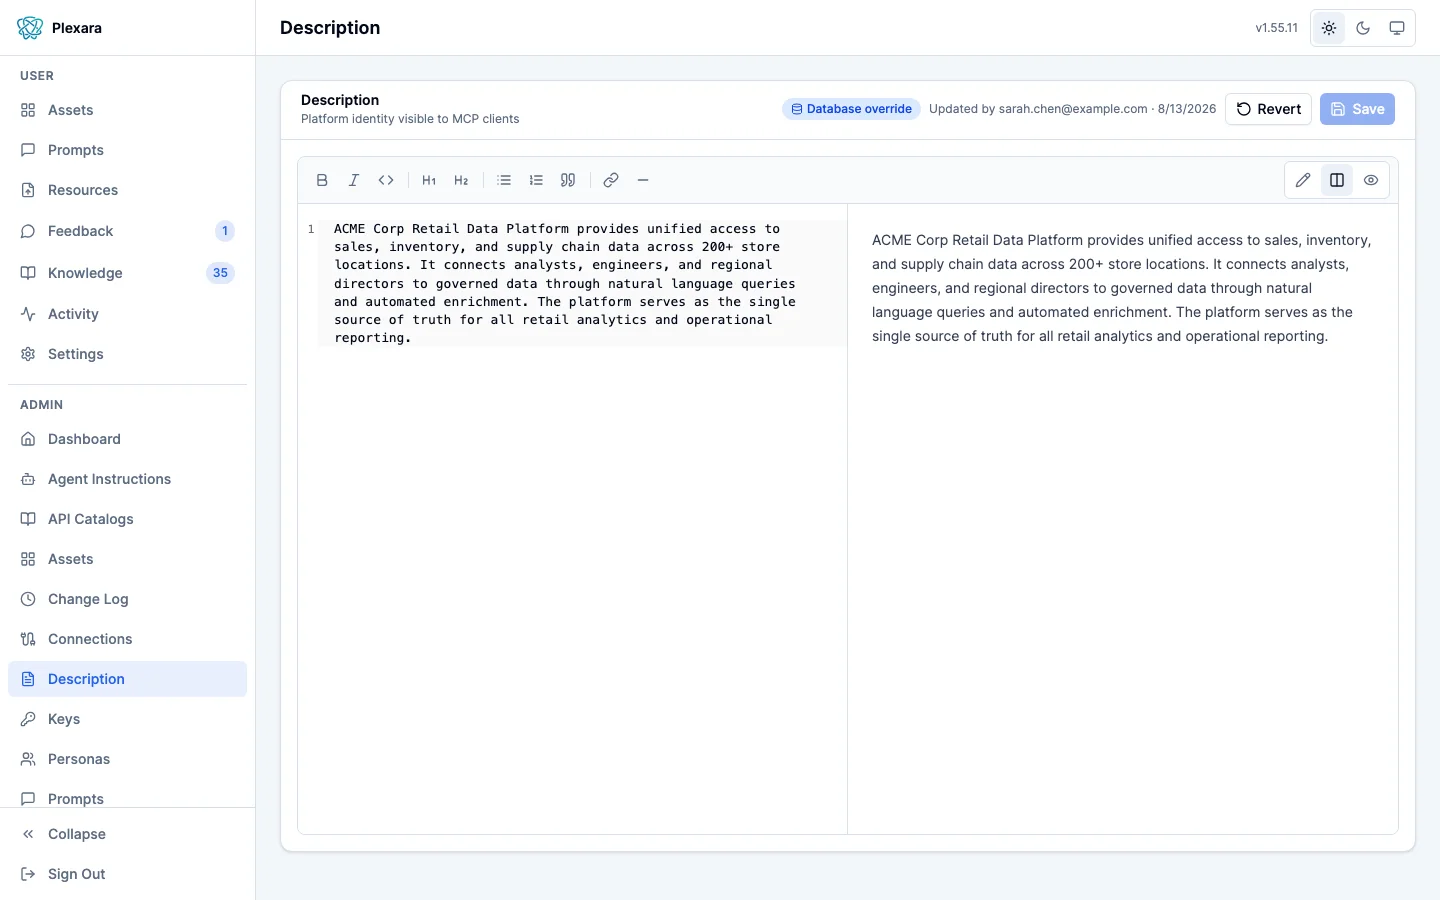Switch to edit-only view (pencil icon)
The height and width of the screenshot is (900, 1440).
(x=1303, y=180)
